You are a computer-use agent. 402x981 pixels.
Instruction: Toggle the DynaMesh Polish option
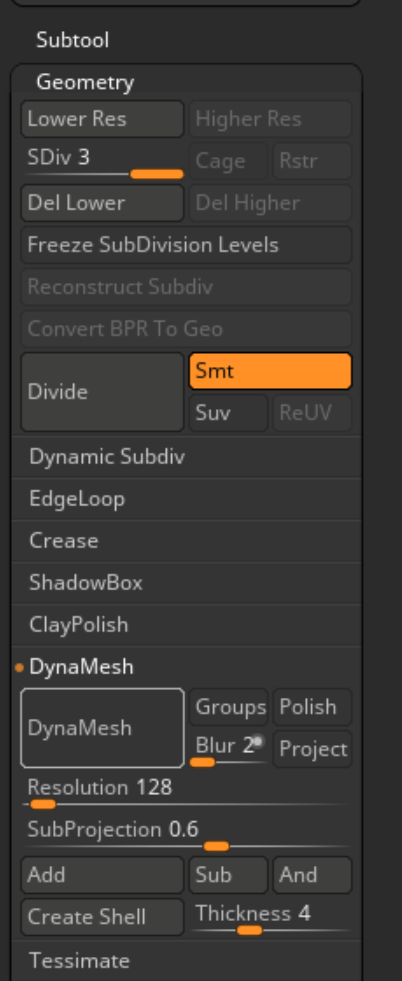[313, 707]
